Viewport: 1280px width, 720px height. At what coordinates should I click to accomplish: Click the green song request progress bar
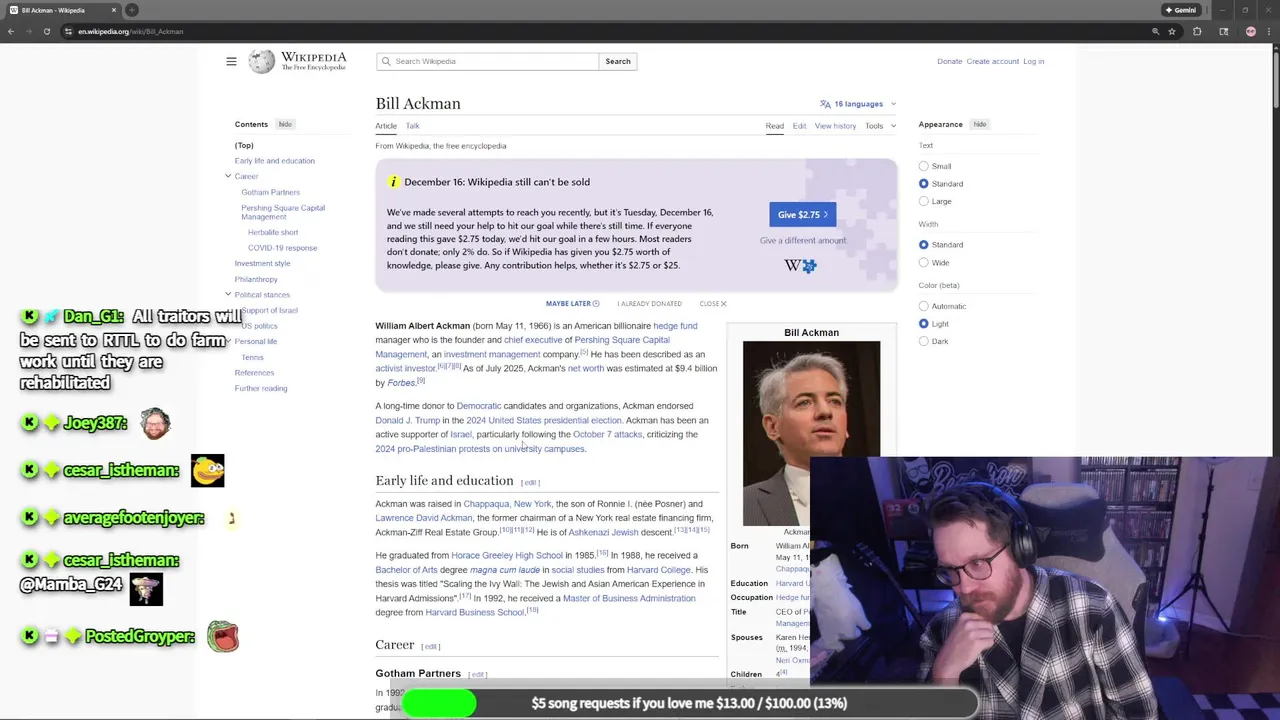(x=439, y=703)
